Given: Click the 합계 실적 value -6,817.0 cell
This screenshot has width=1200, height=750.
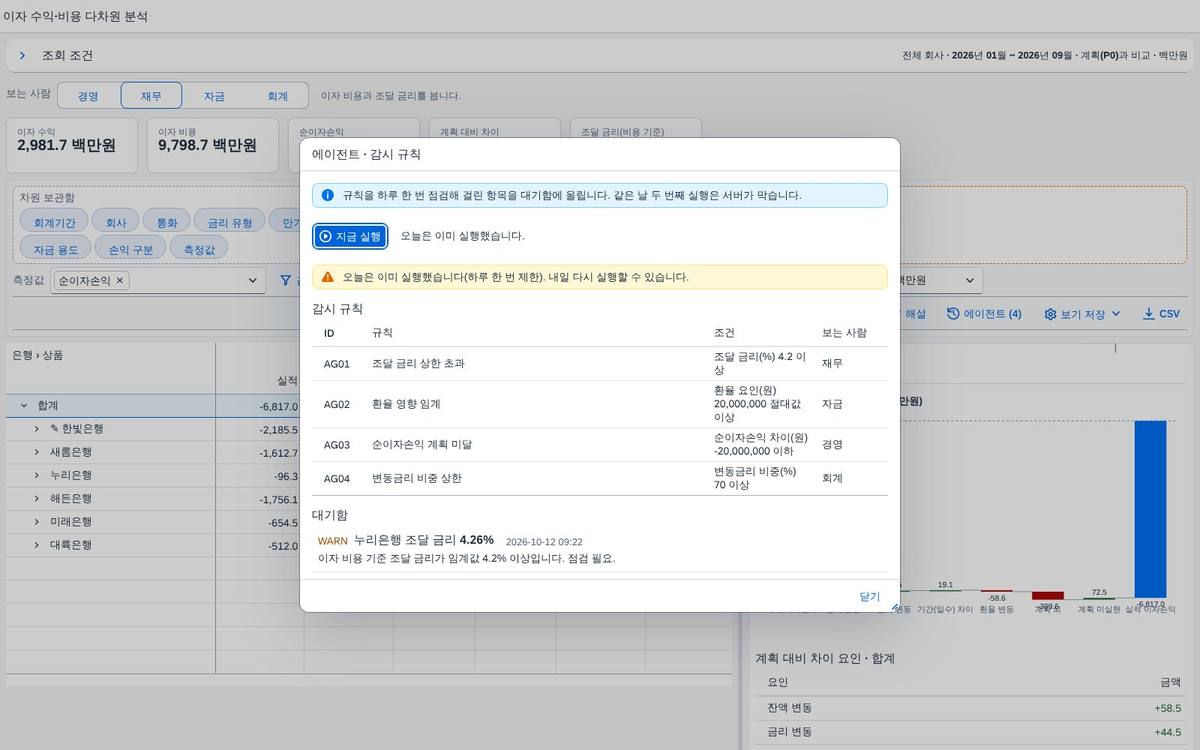Looking at the screenshot, I should 260,406.
